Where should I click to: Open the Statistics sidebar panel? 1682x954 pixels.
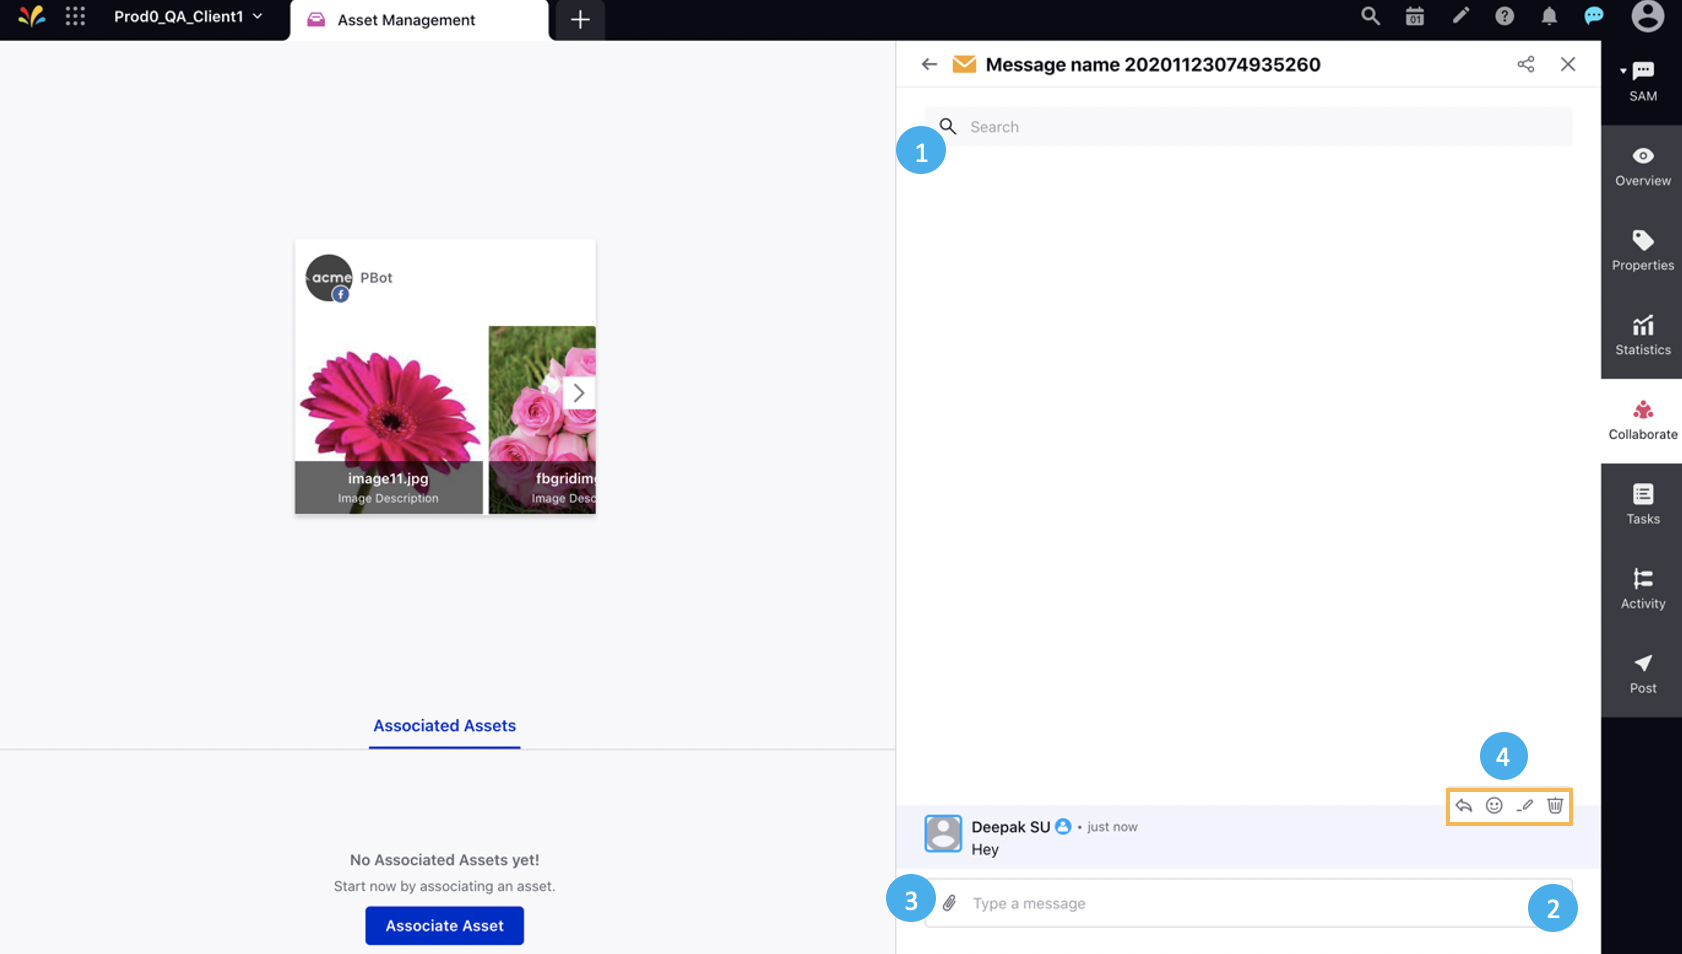[1642, 336]
